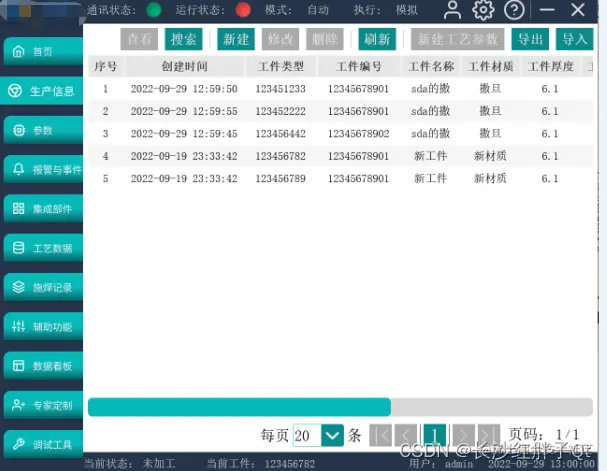Click the 创建时间 column header
The height and width of the screenshot is (471, 607).
click(184, 66)
